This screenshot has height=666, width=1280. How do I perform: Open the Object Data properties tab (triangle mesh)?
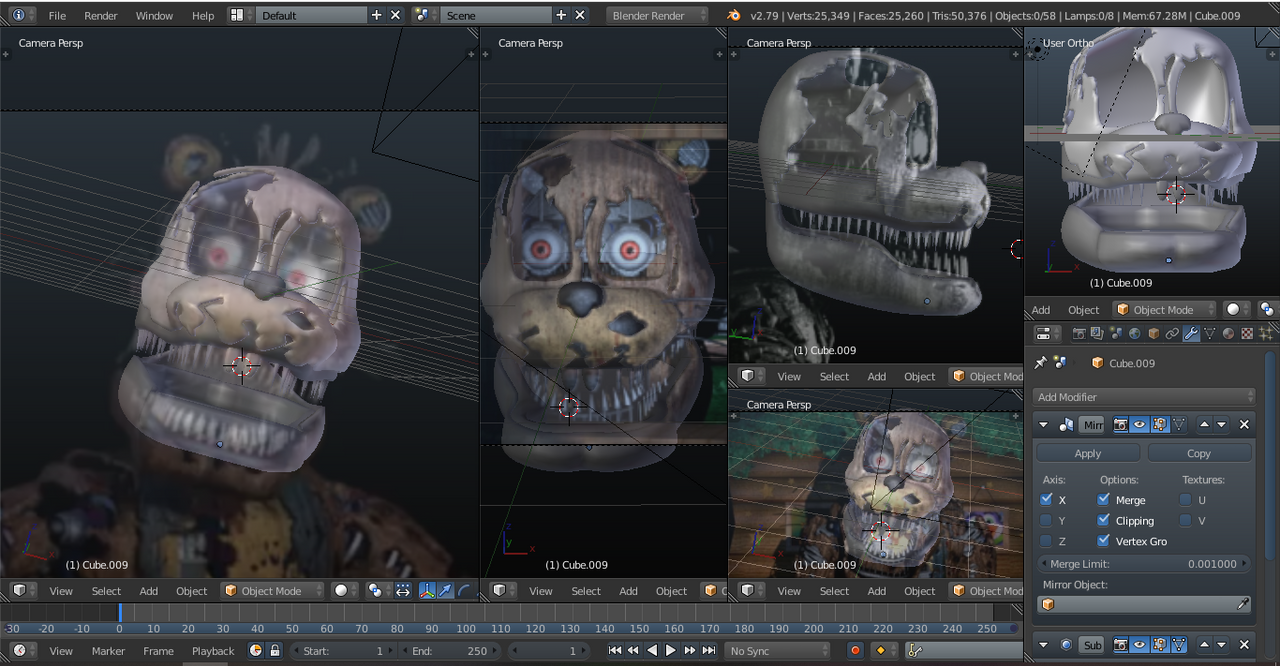(x=1210, y=334)
